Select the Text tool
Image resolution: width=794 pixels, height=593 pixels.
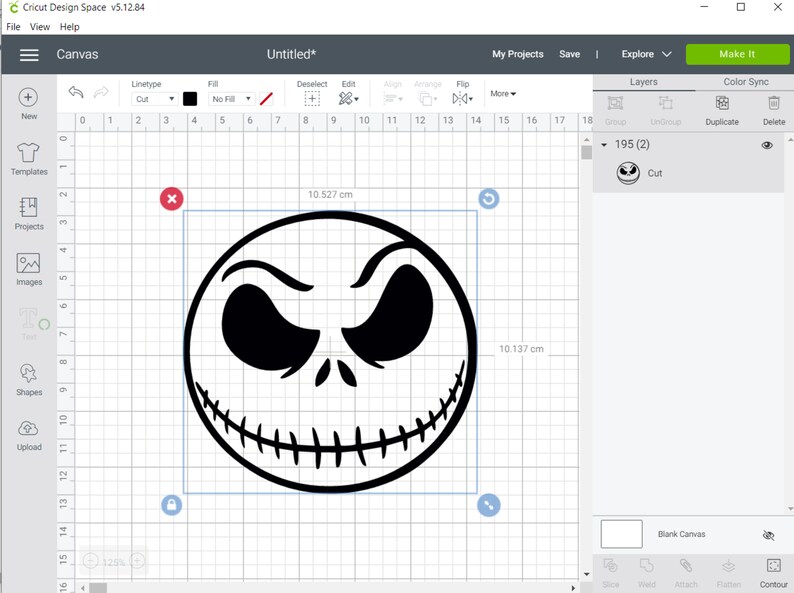pos(29,324)
